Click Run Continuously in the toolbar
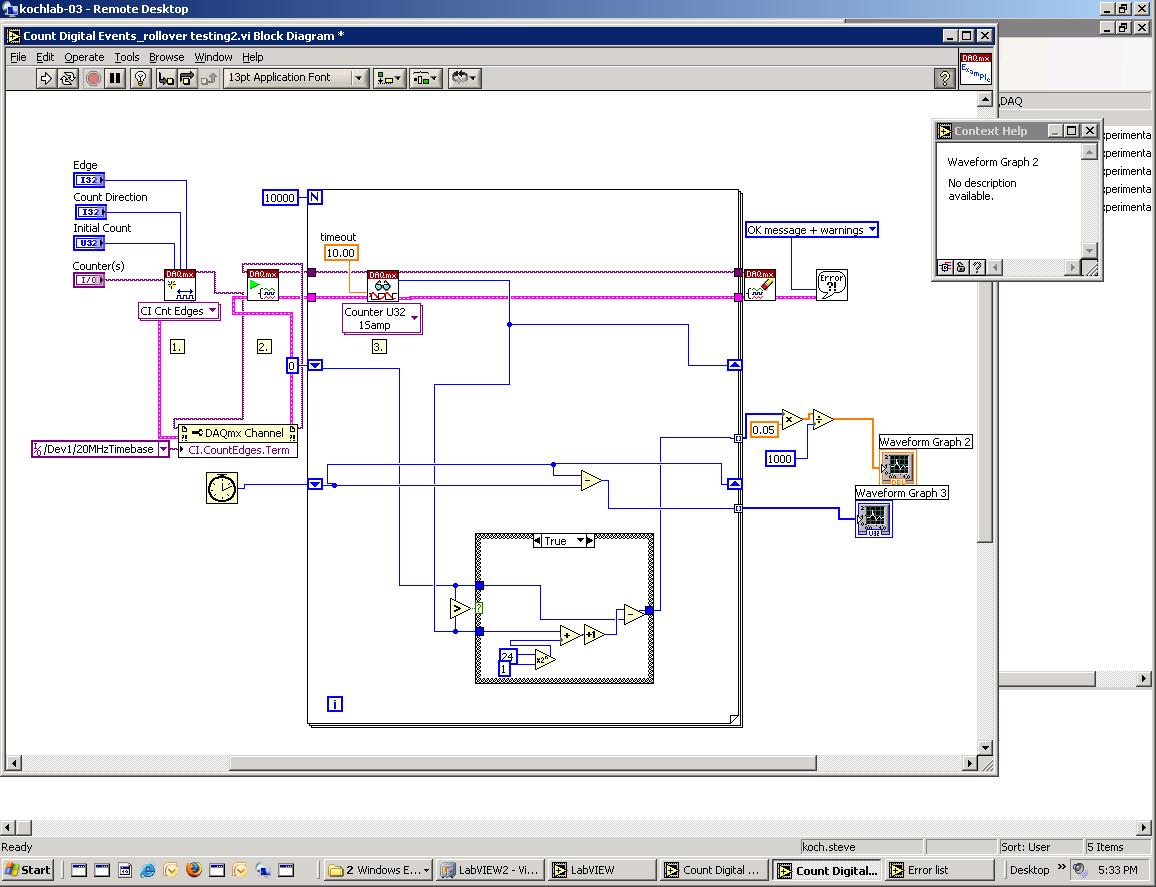The width and height of the screenshot is (1156, 887). (x=68, y=78)
